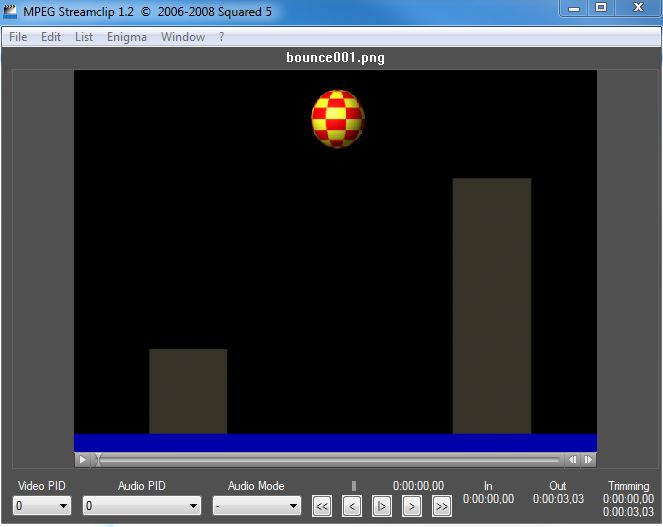Click the checkered ball in preview
Image resolution: width=663 pixels, height=527 pixels.
[x=338, y=119]
